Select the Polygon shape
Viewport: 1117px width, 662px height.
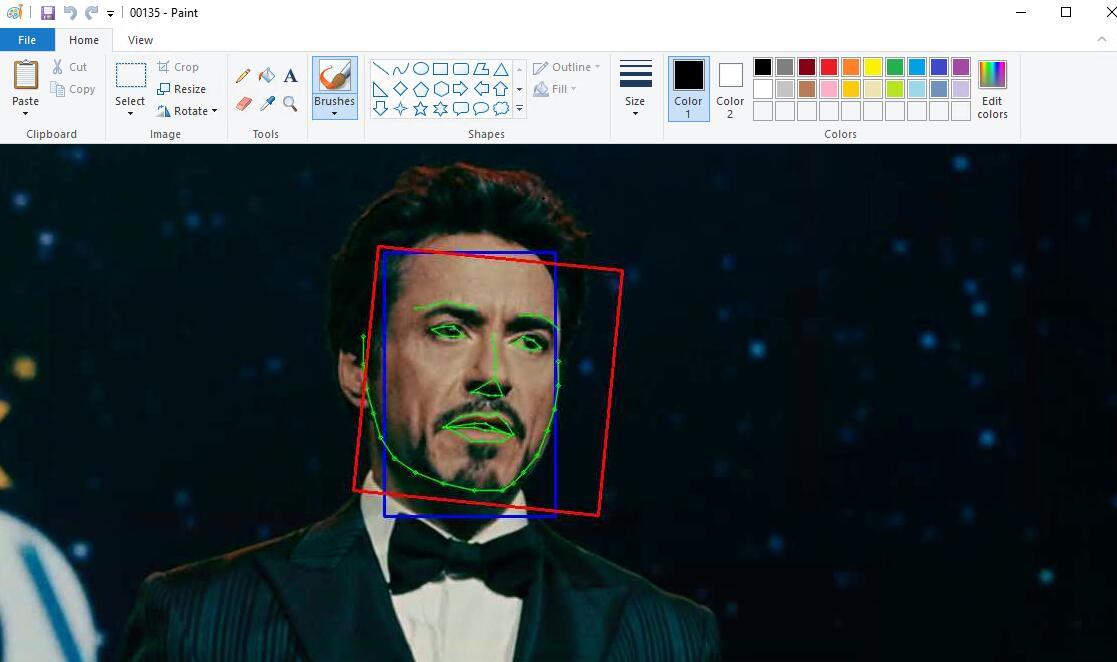pos(481,69)
